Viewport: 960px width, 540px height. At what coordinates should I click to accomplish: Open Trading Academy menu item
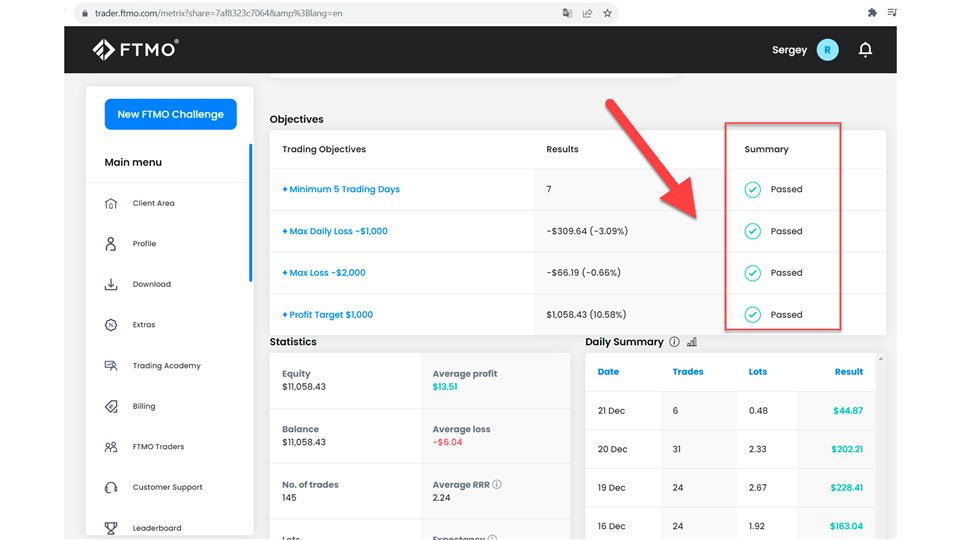click(167, 366)
